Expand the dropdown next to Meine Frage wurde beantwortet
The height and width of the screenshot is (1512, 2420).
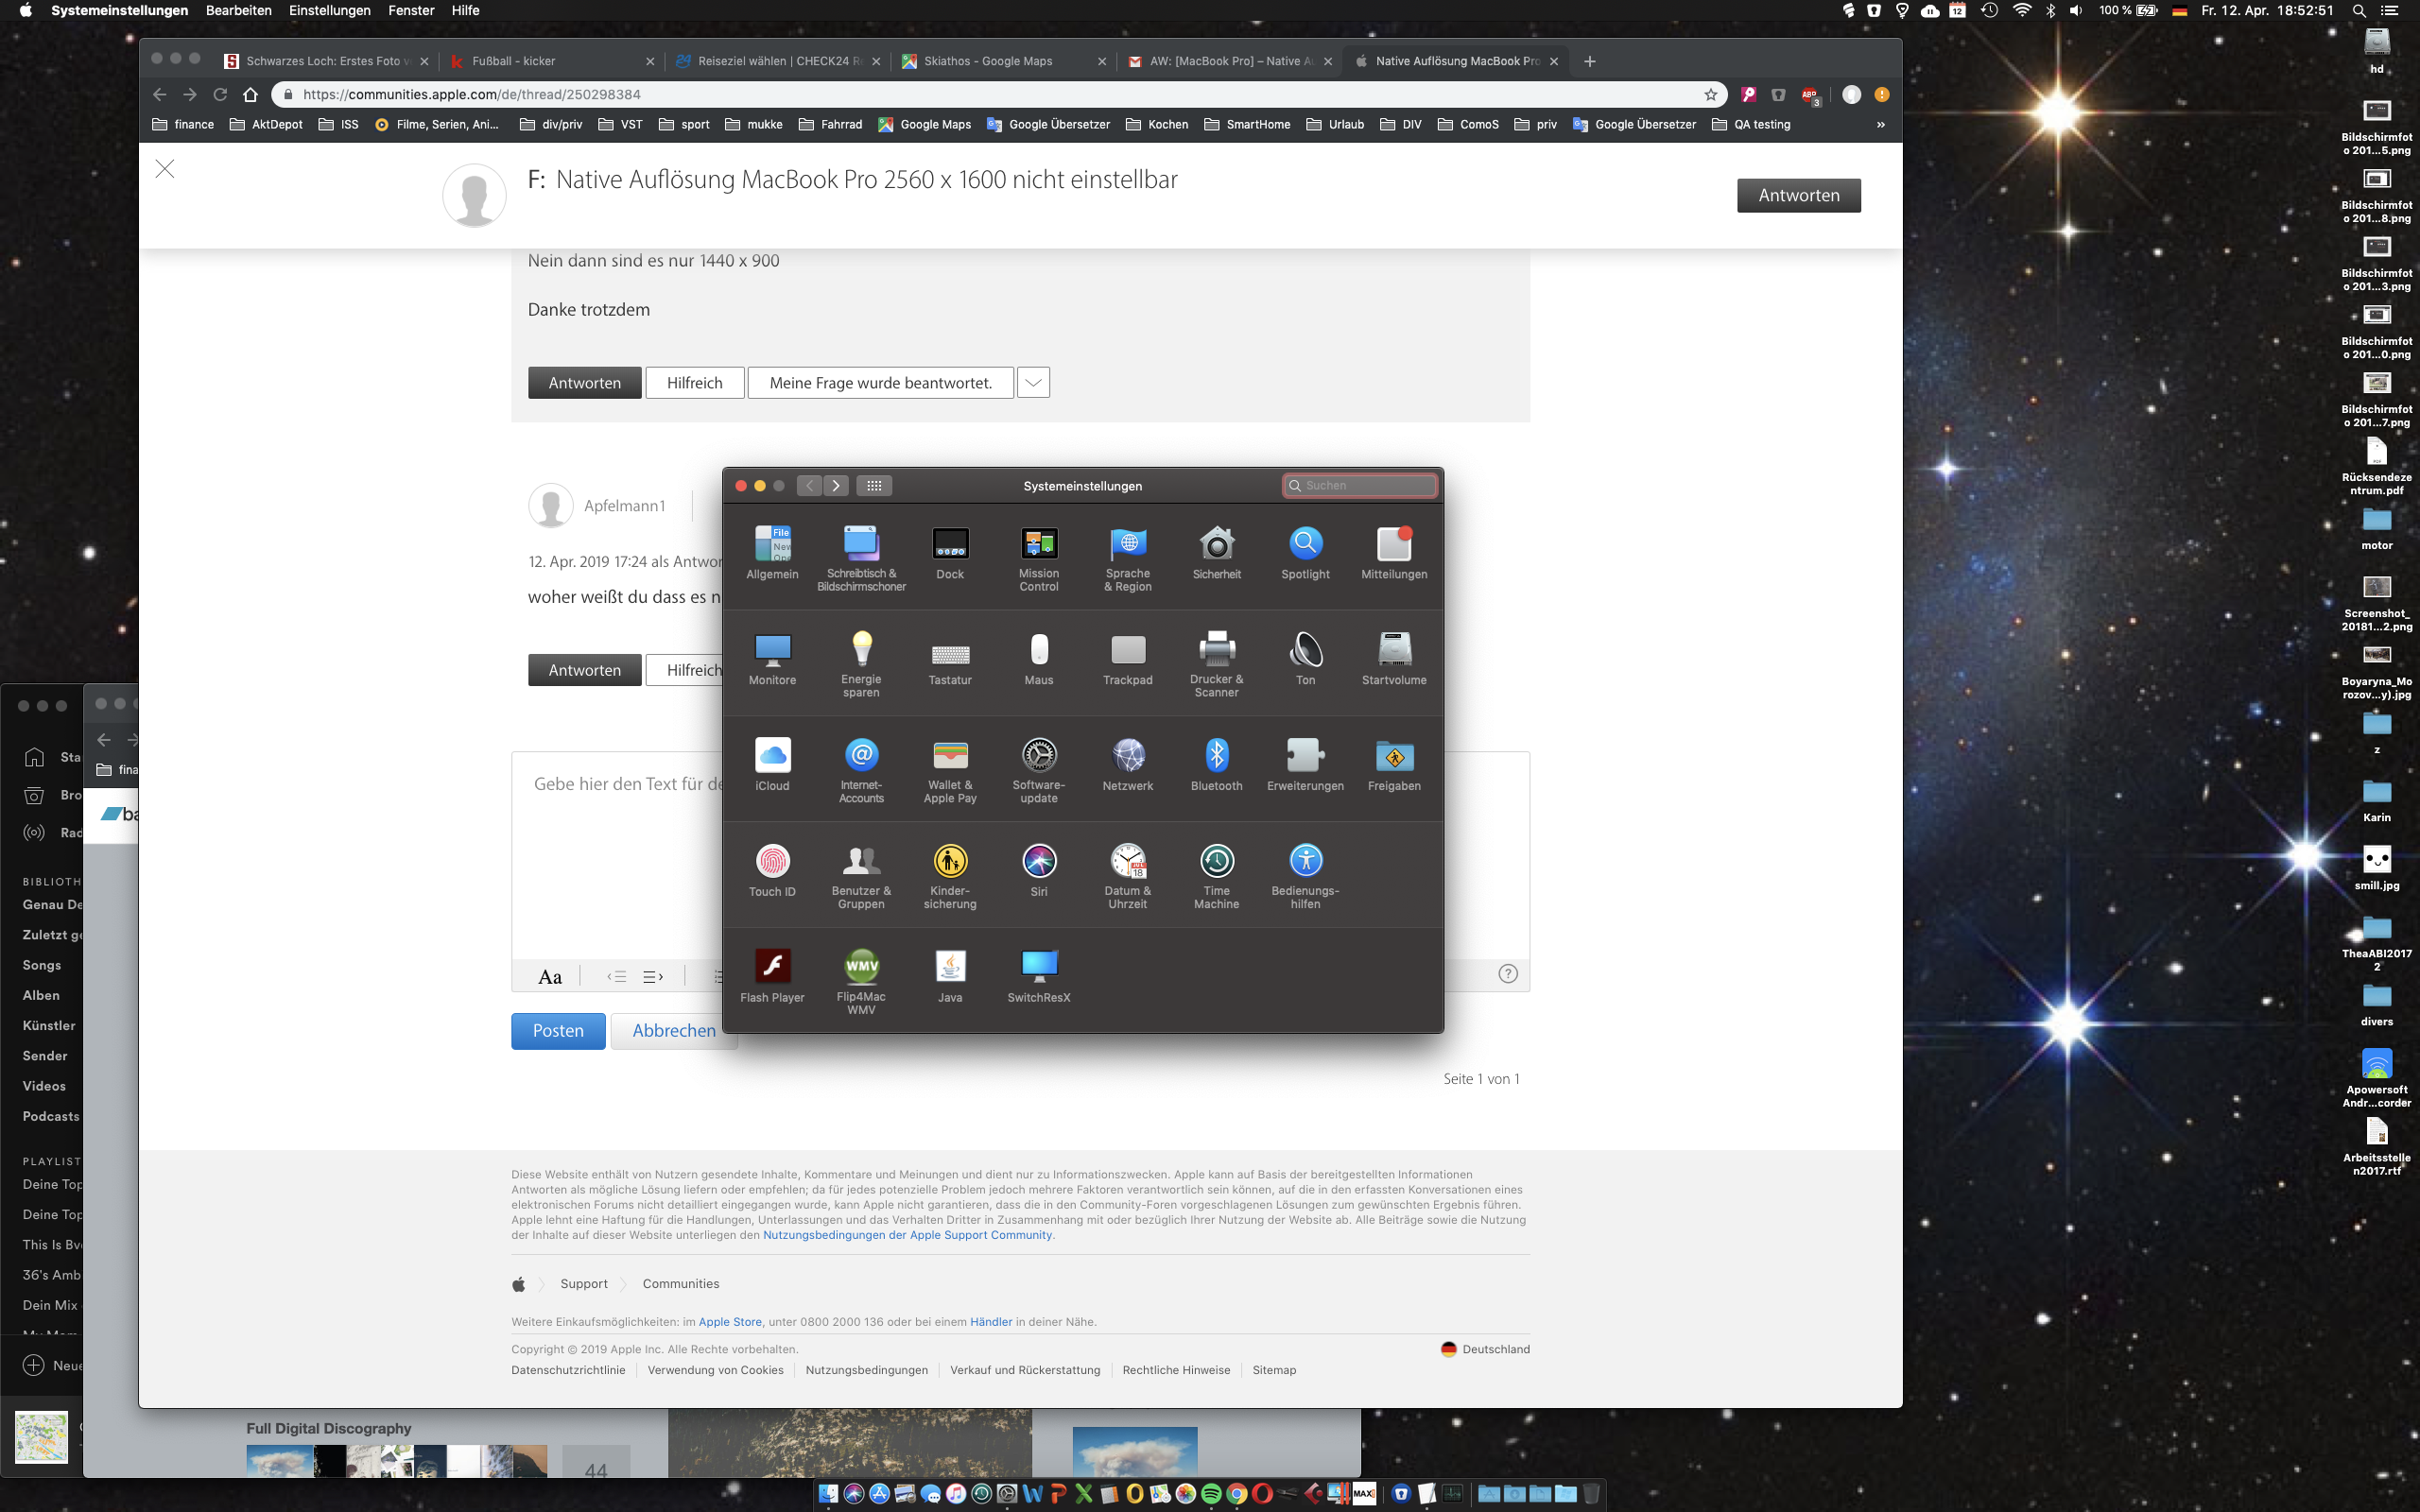tap(1033, 383)
